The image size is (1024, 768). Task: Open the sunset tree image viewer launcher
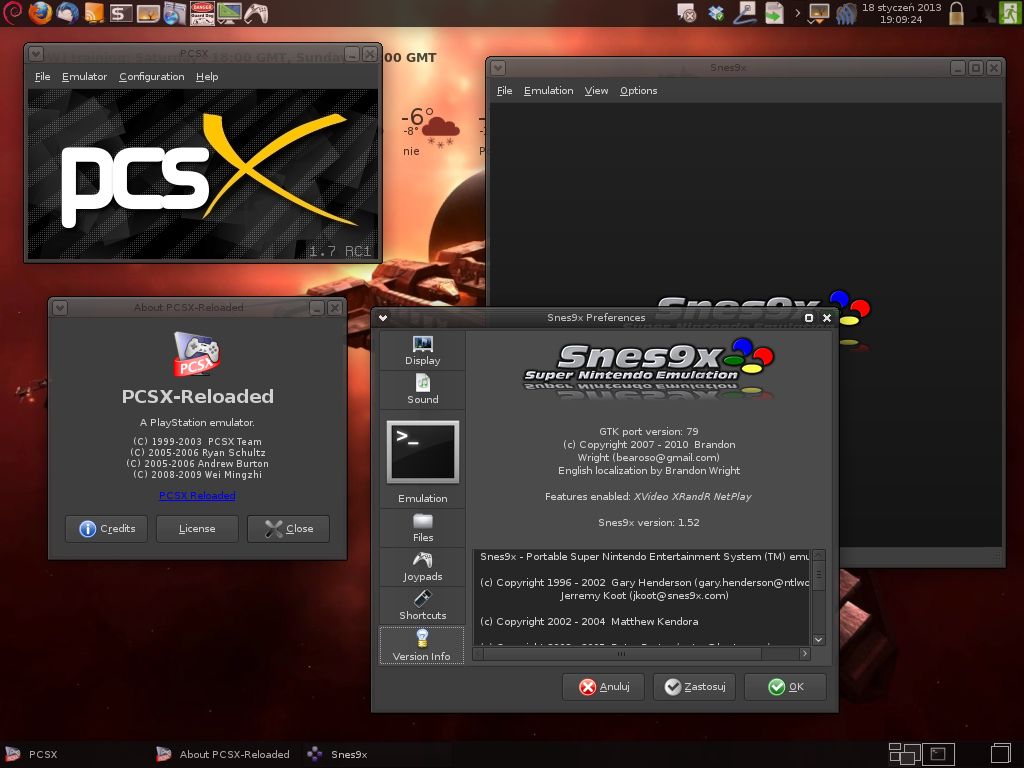[148, 13]
